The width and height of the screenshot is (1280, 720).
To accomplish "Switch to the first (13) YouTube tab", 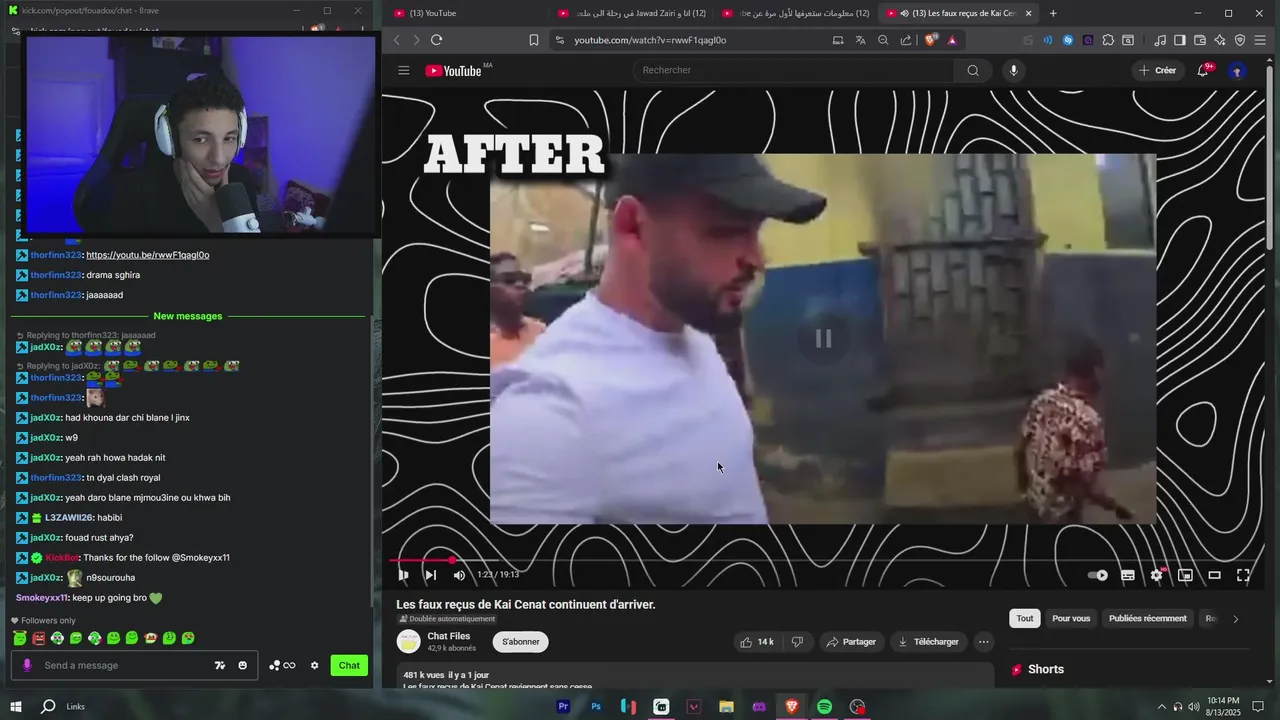I will [466, 13].
